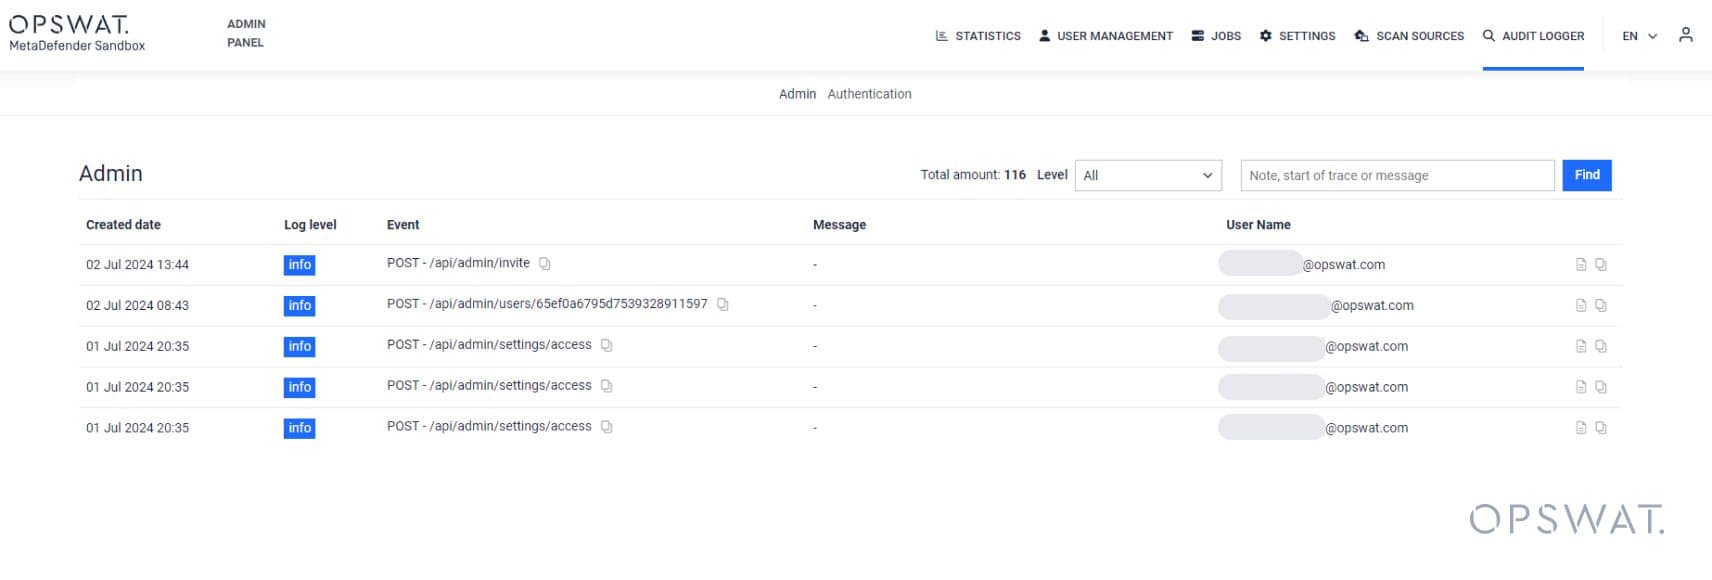Switch to the Authentication tab
This screenshot has width=1712, height=580.
869,94
